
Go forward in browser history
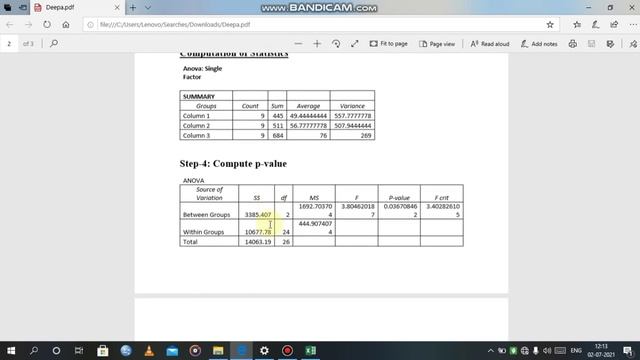coord(28,24)
